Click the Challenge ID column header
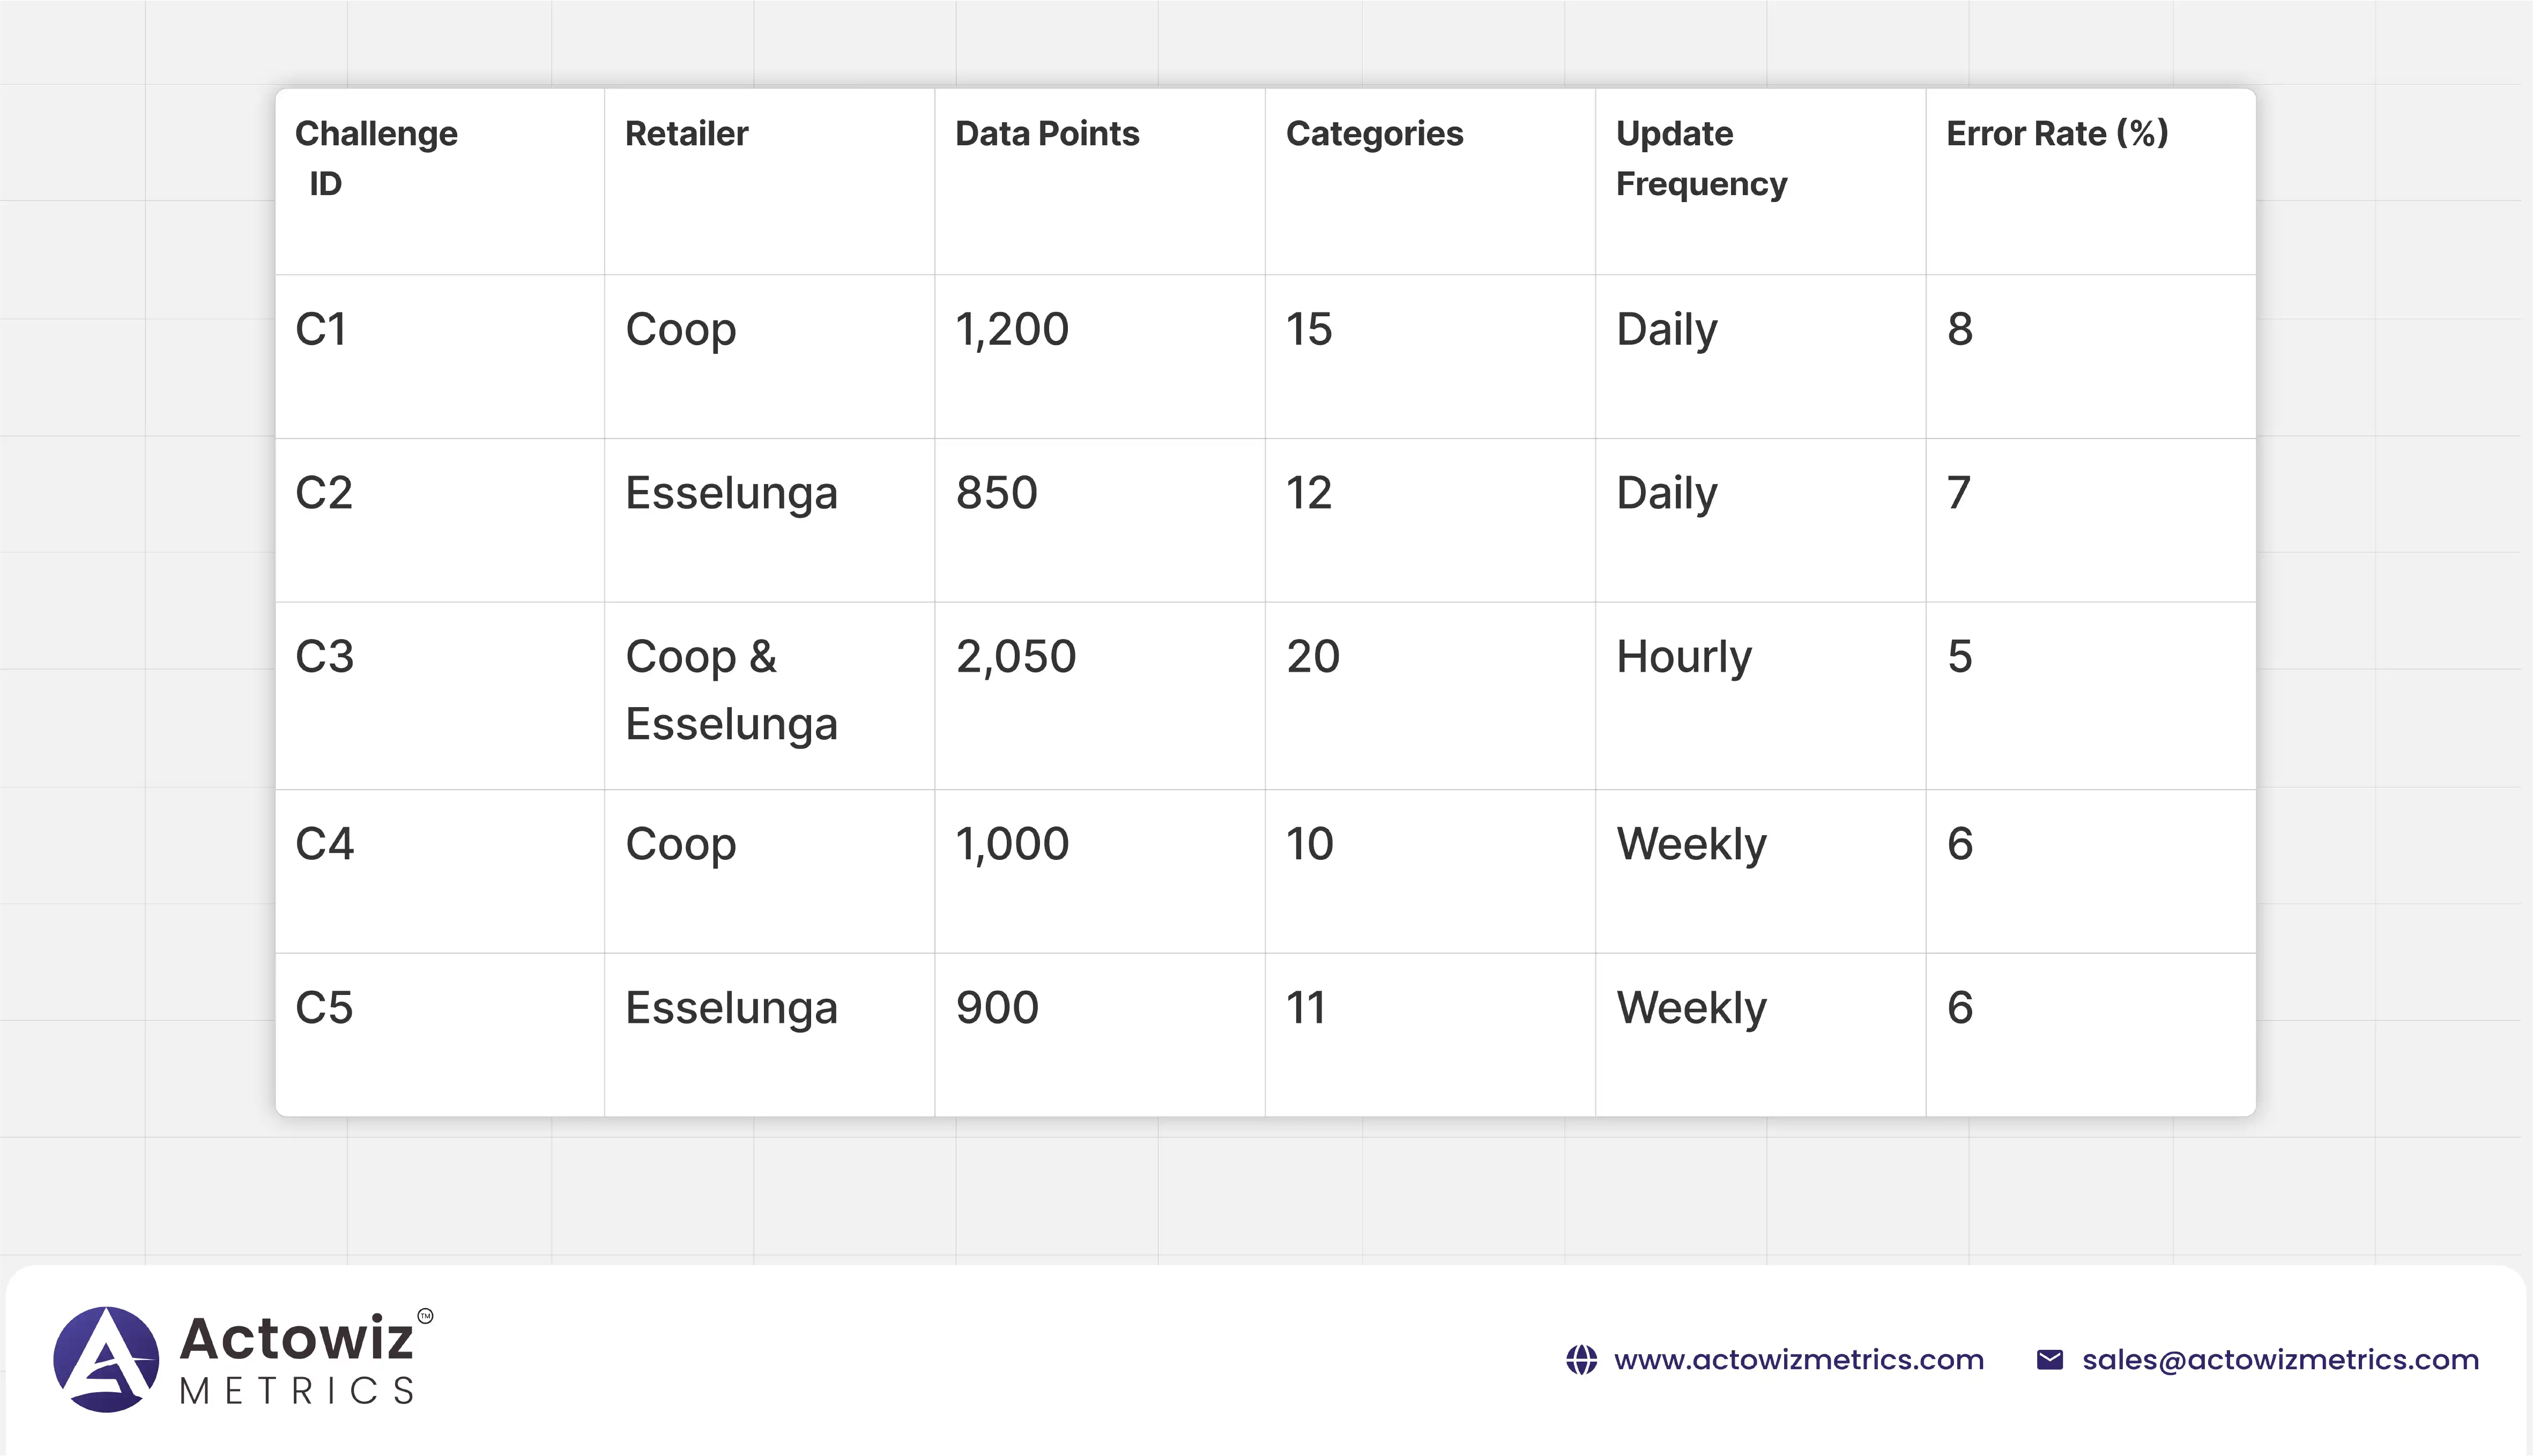This screenshot has height=1456, width=2533. coord(376,158)
